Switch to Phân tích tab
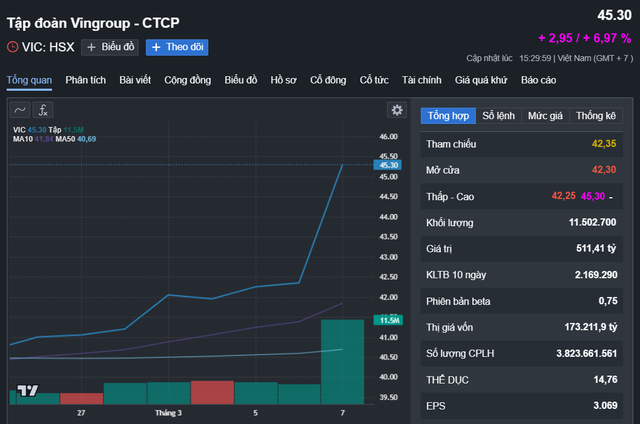 87,79
